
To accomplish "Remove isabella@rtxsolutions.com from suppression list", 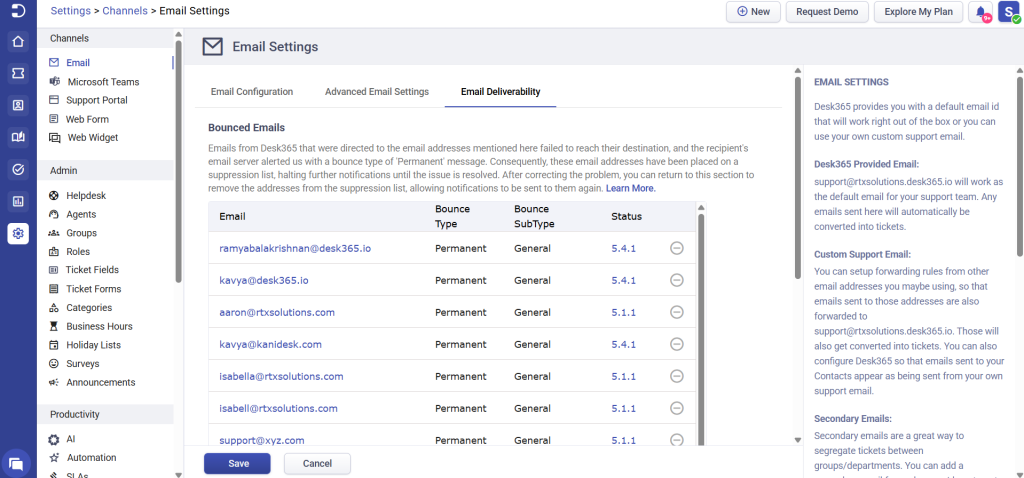I will point(677,376).
